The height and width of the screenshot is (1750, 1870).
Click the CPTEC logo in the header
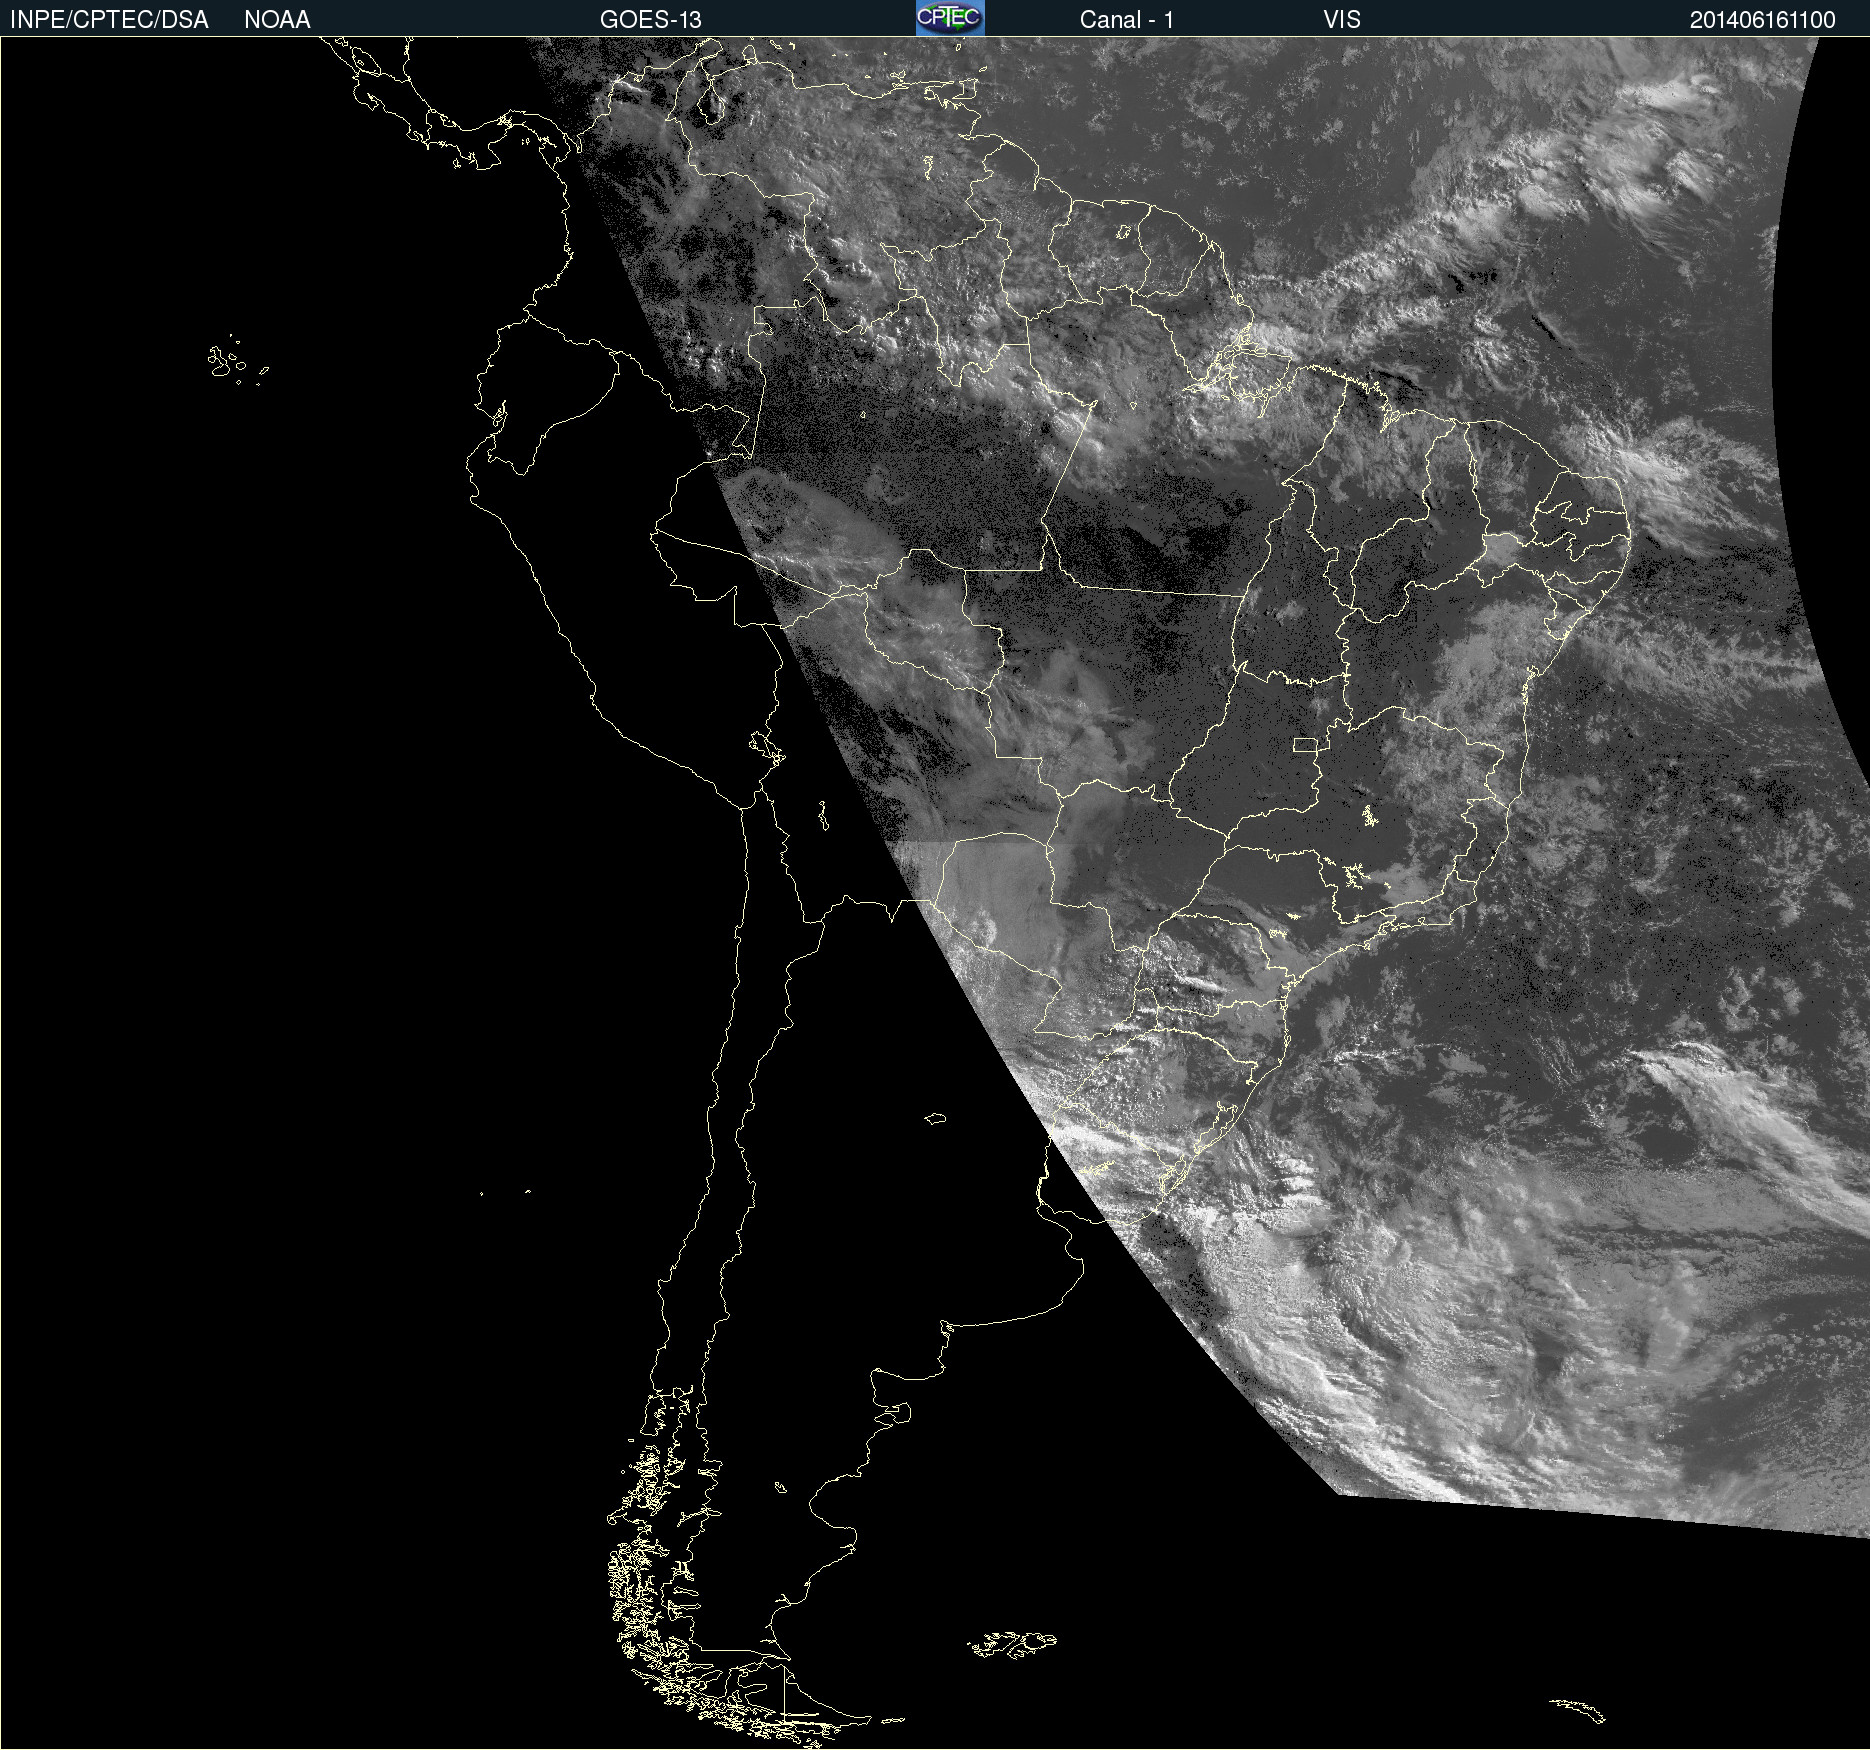coord(949,18)
